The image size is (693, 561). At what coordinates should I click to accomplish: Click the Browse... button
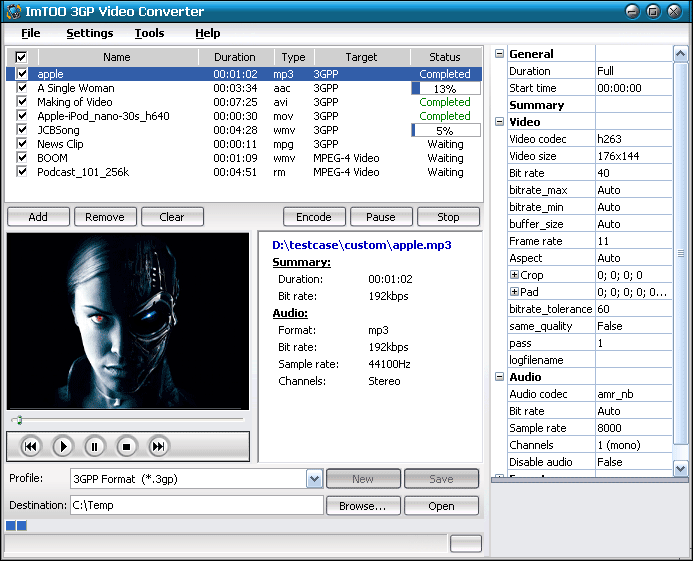point(363,506)
